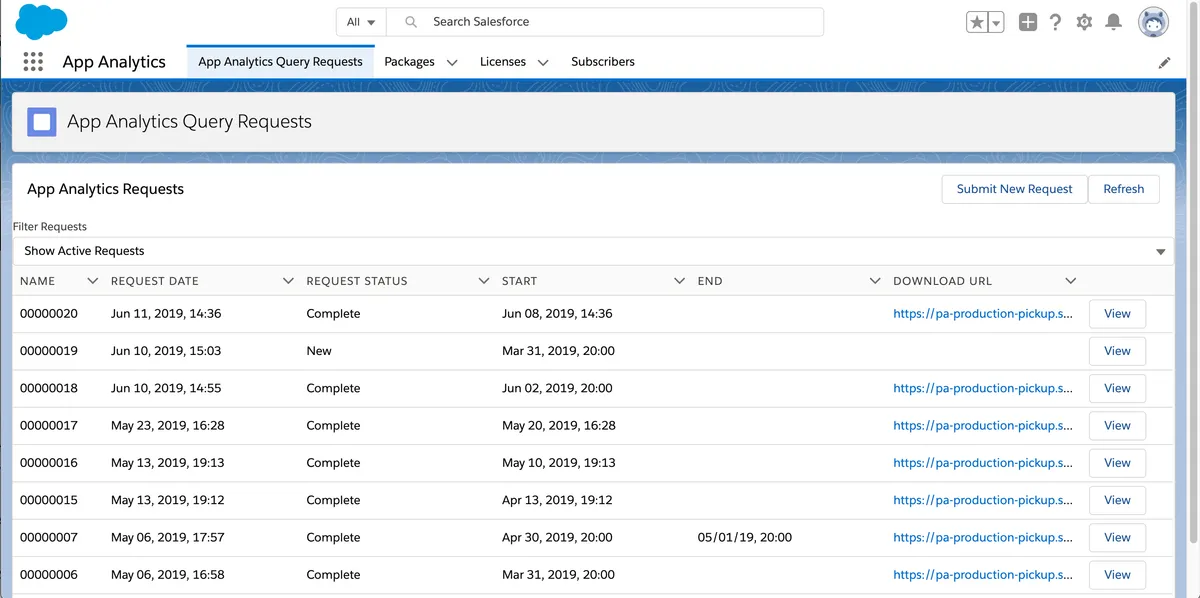This screenshot has width=1200, height=598.
Task: Click the Submit New Request button
Action: click(x=1014, y=189)
